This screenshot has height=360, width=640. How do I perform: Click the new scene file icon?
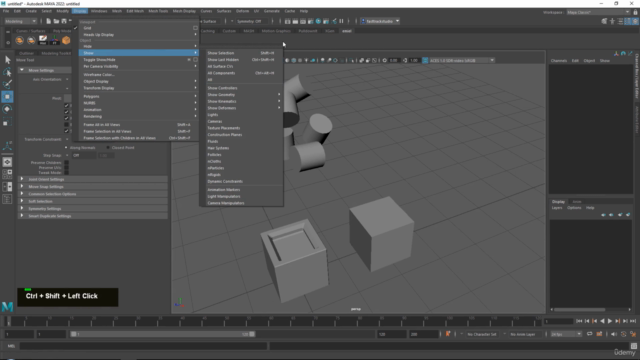49,21
